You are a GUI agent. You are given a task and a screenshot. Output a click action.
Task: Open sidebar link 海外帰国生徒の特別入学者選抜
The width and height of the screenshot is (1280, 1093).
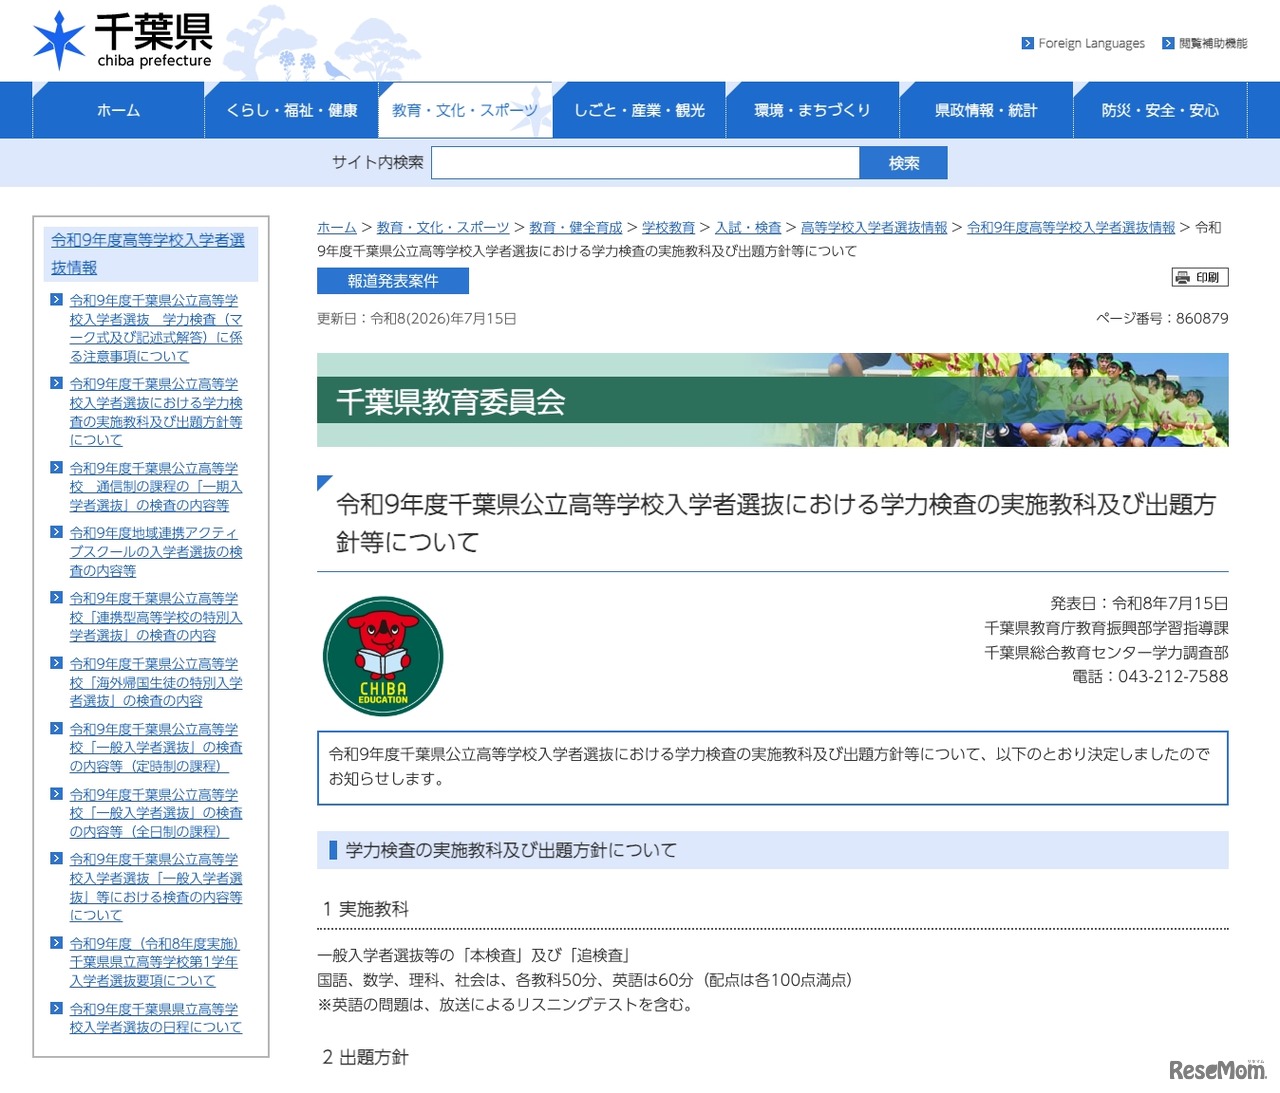[156, 682]
